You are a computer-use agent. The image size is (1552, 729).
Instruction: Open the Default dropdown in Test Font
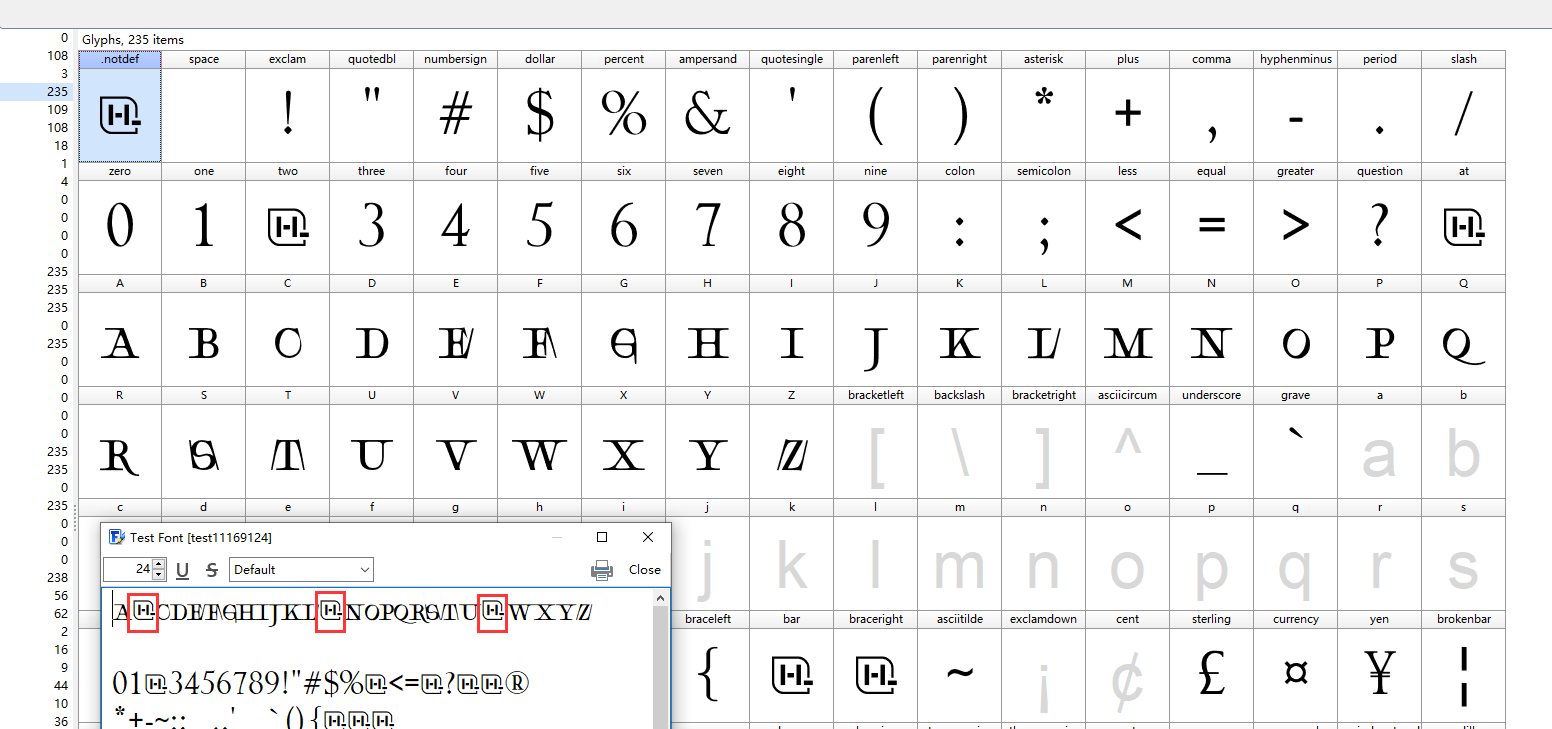(x=301, y=570)
